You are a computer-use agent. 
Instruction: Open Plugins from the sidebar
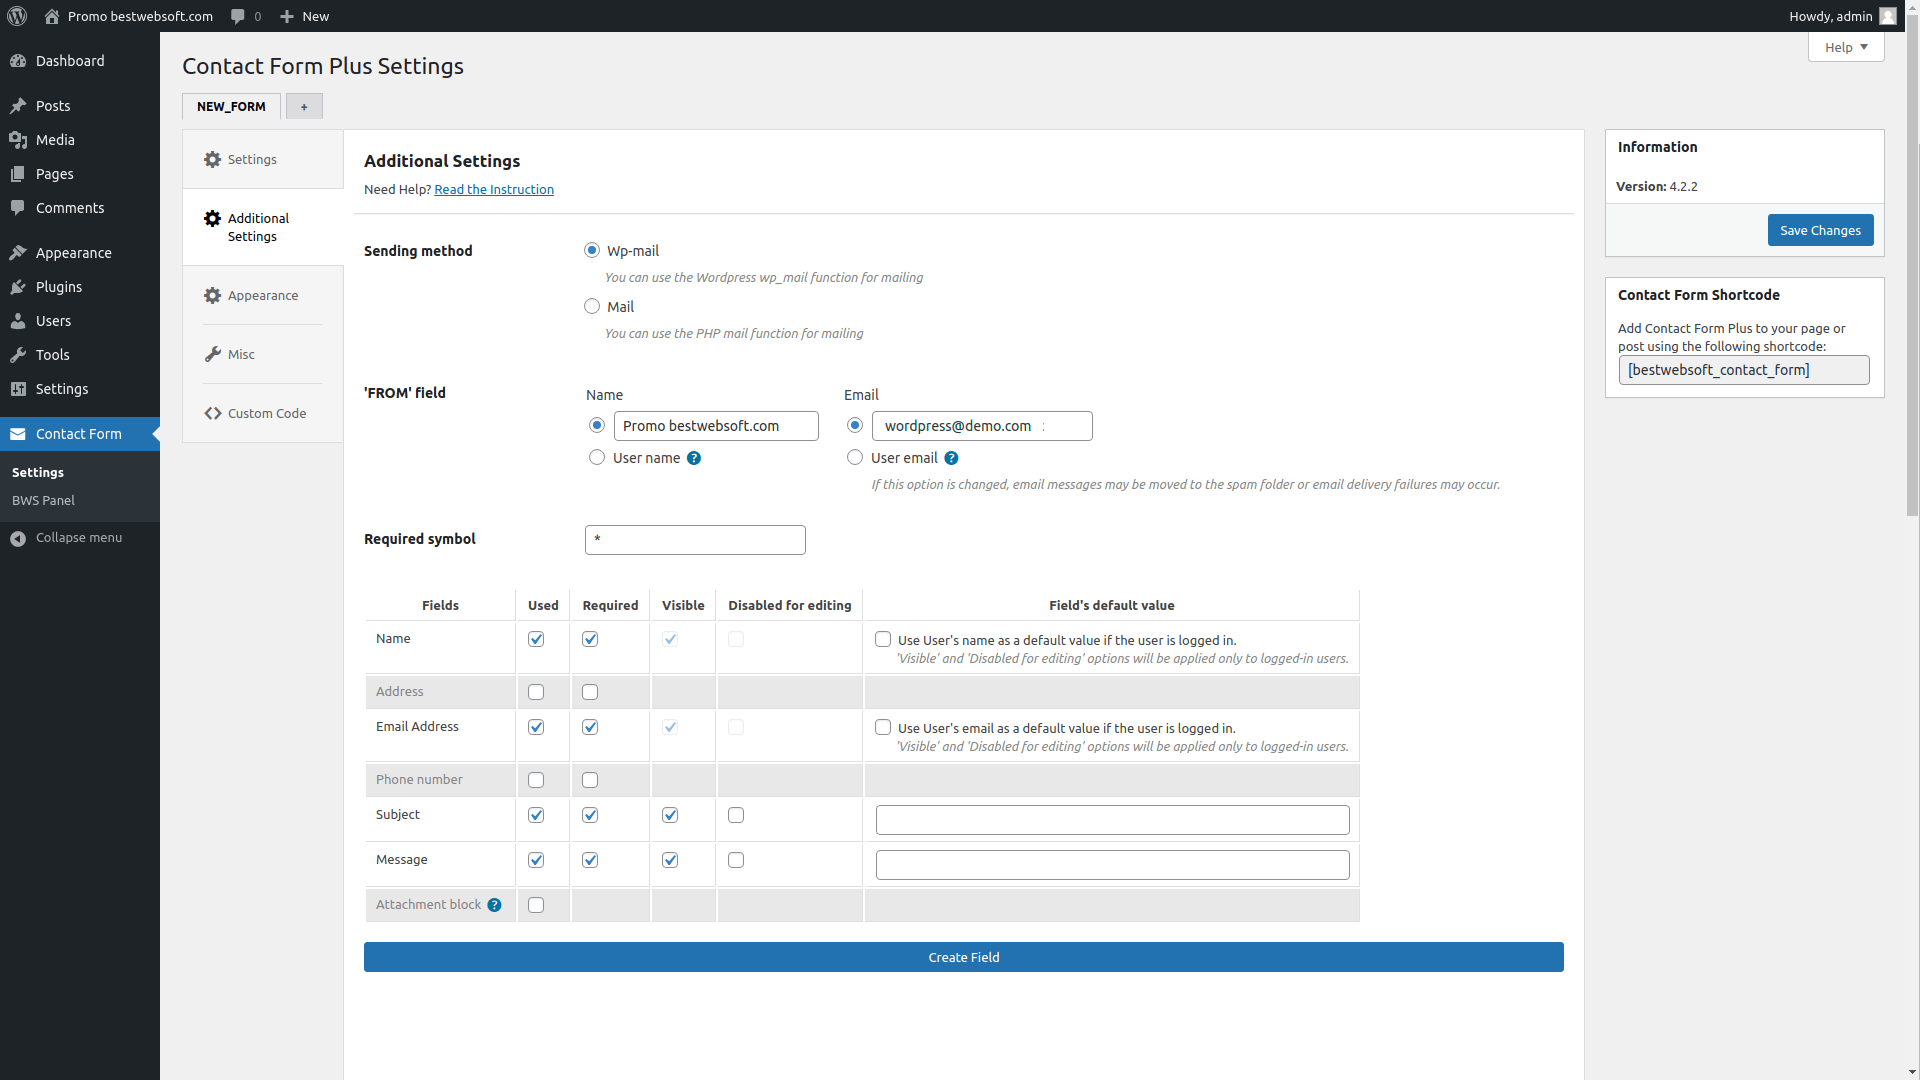click(58, 287)
